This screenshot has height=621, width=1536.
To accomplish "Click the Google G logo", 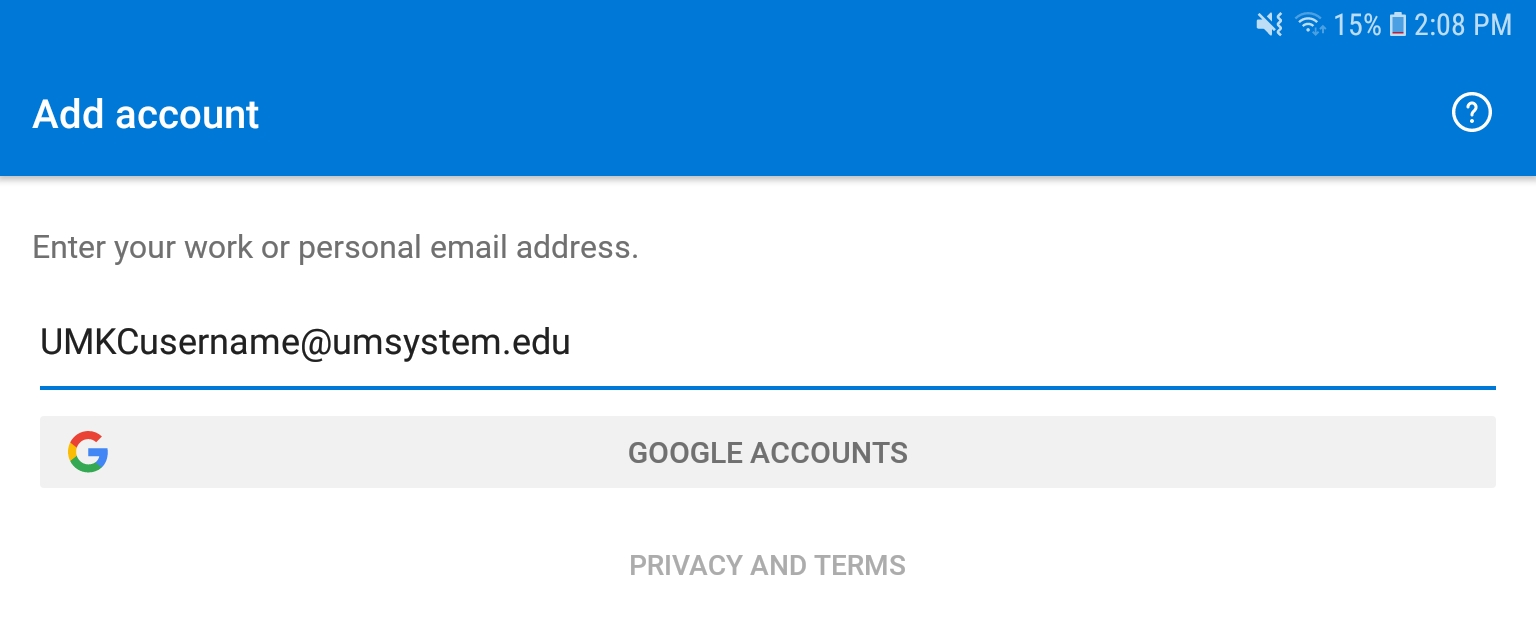I will pos(88,452).
